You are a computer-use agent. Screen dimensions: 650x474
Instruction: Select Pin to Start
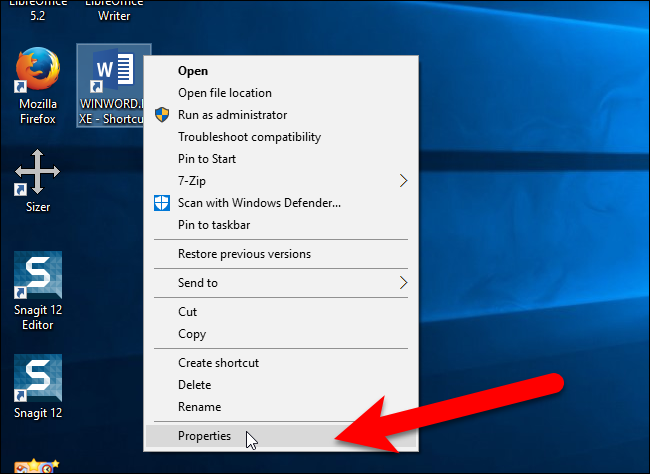[206, 159]
